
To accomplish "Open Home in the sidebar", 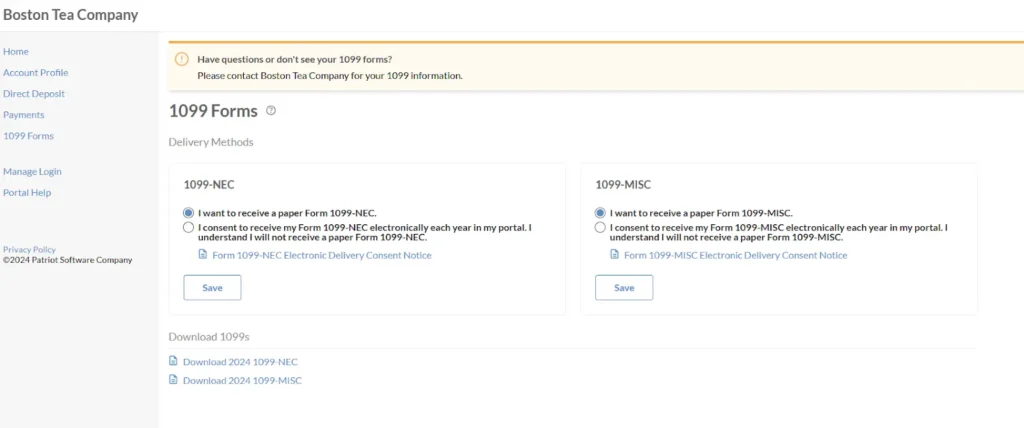I will (x=16, y=52).
